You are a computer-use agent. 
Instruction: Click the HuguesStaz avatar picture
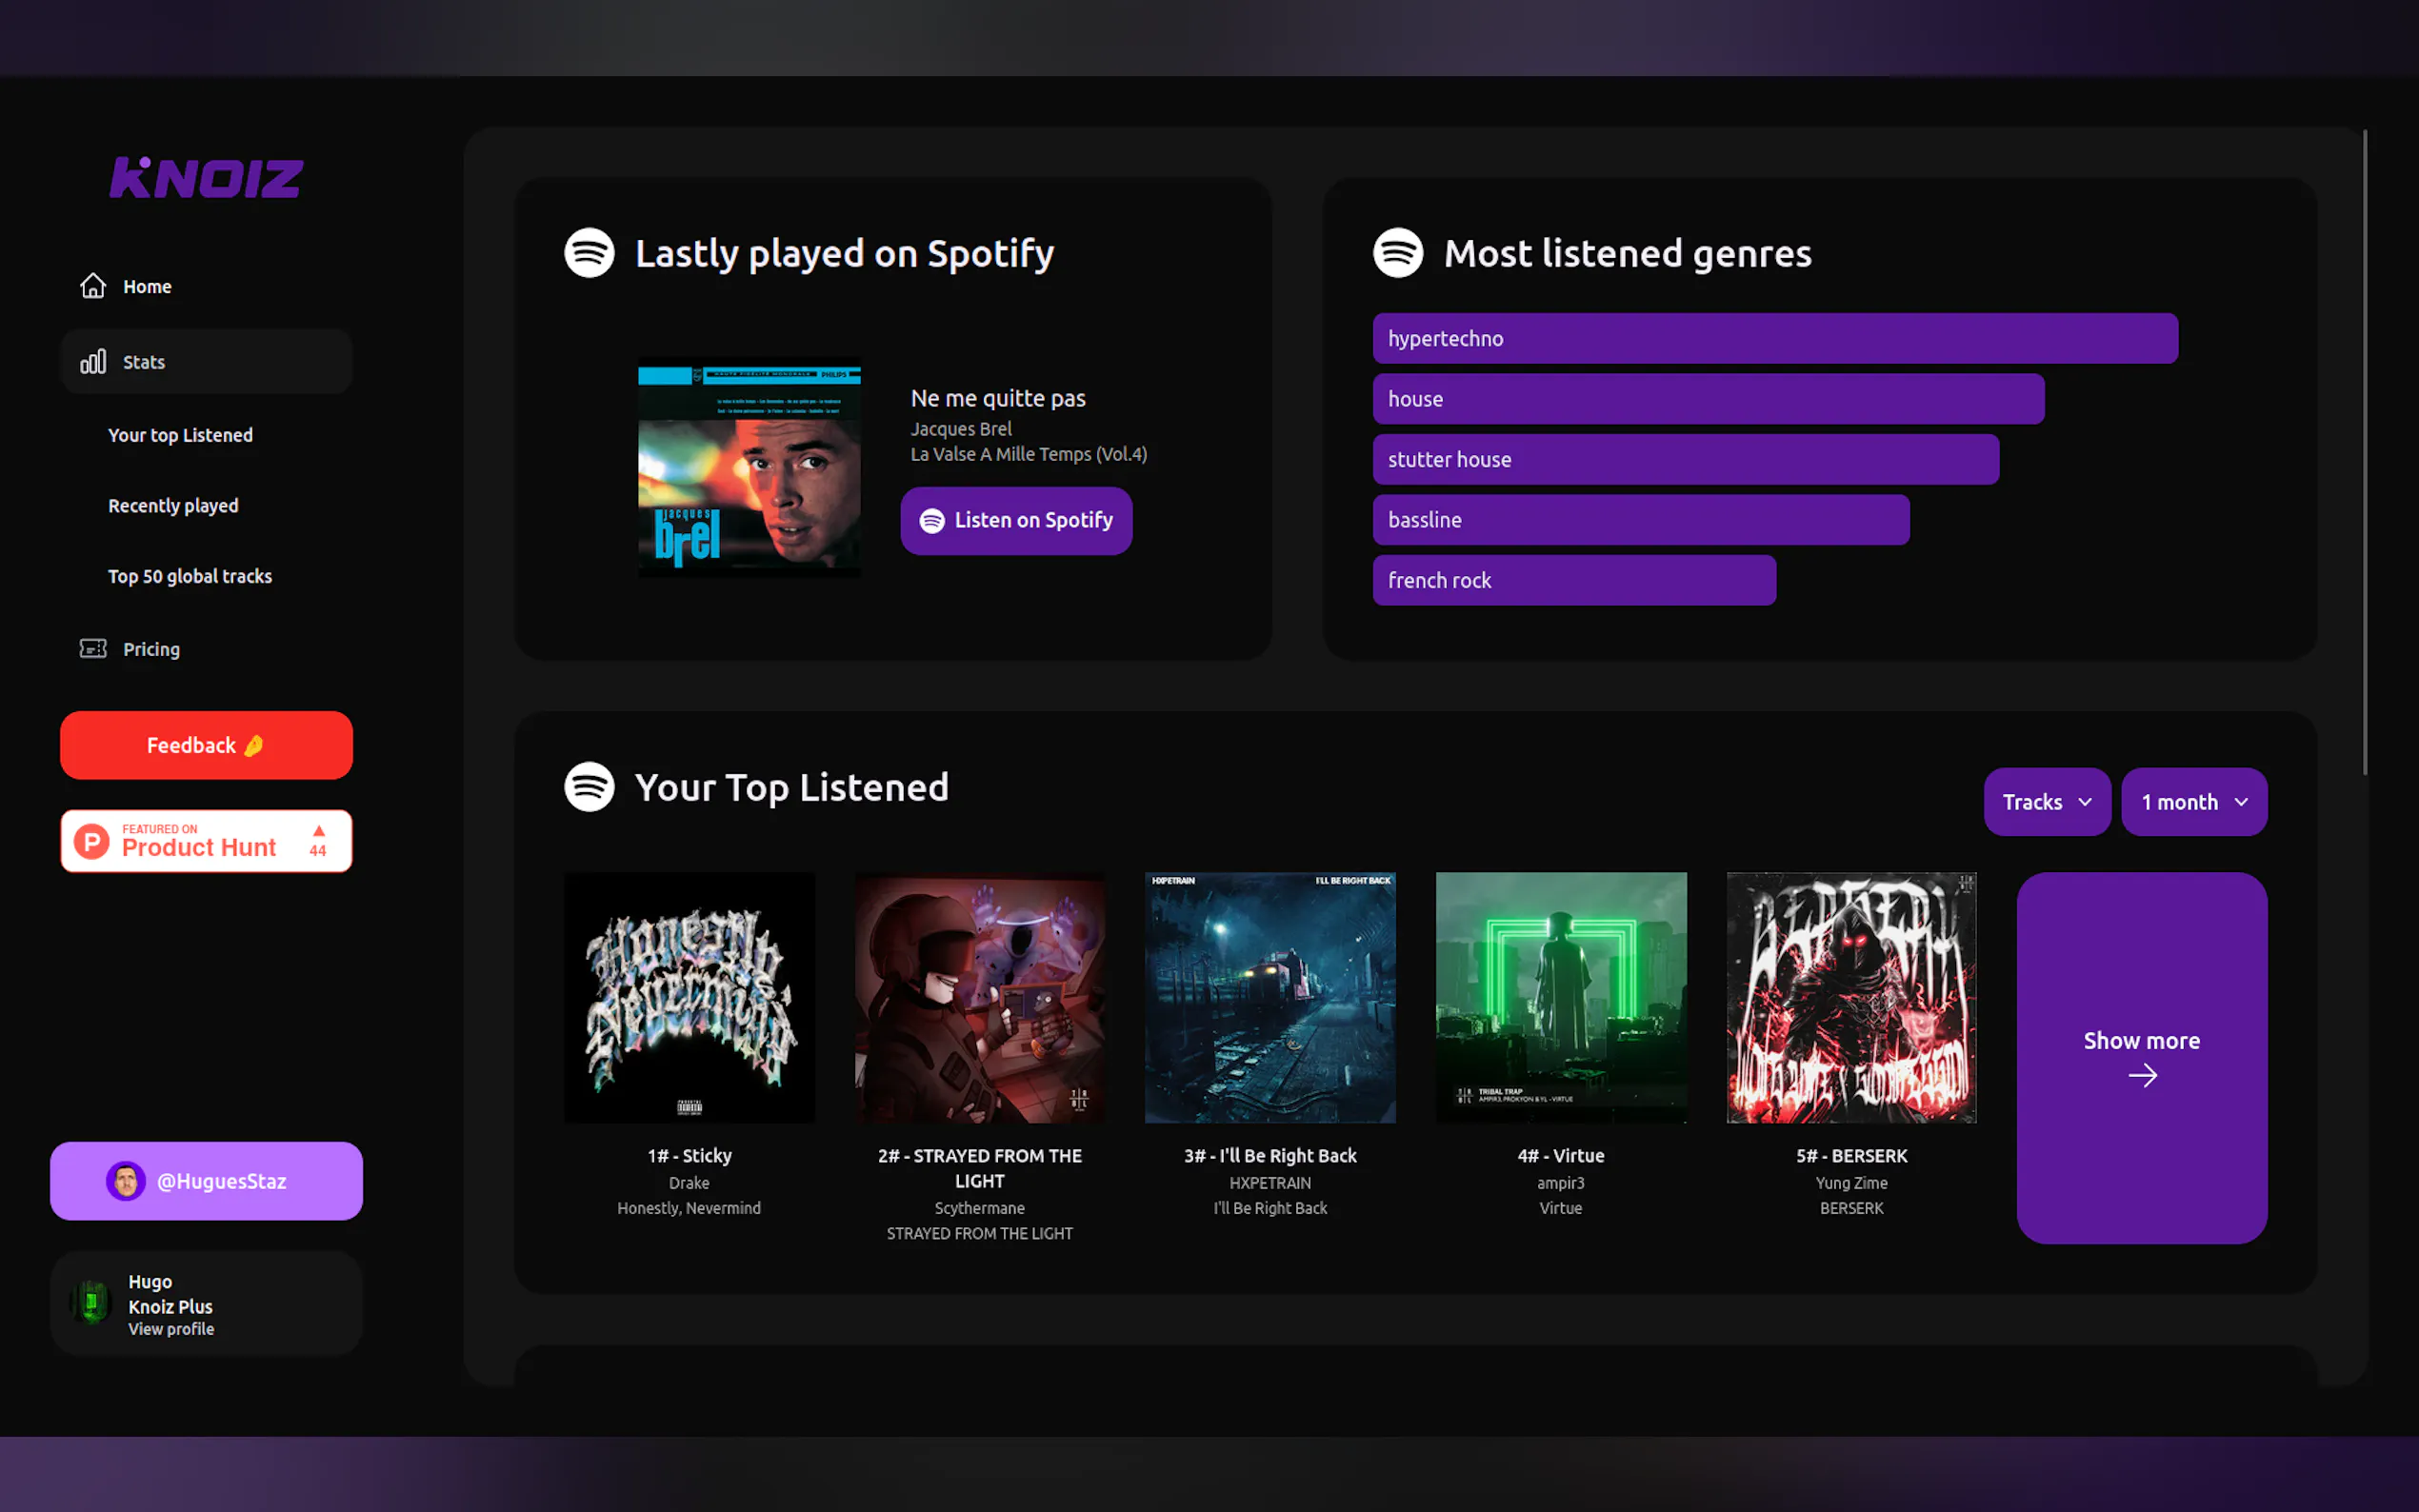(x=126, y=1181)
